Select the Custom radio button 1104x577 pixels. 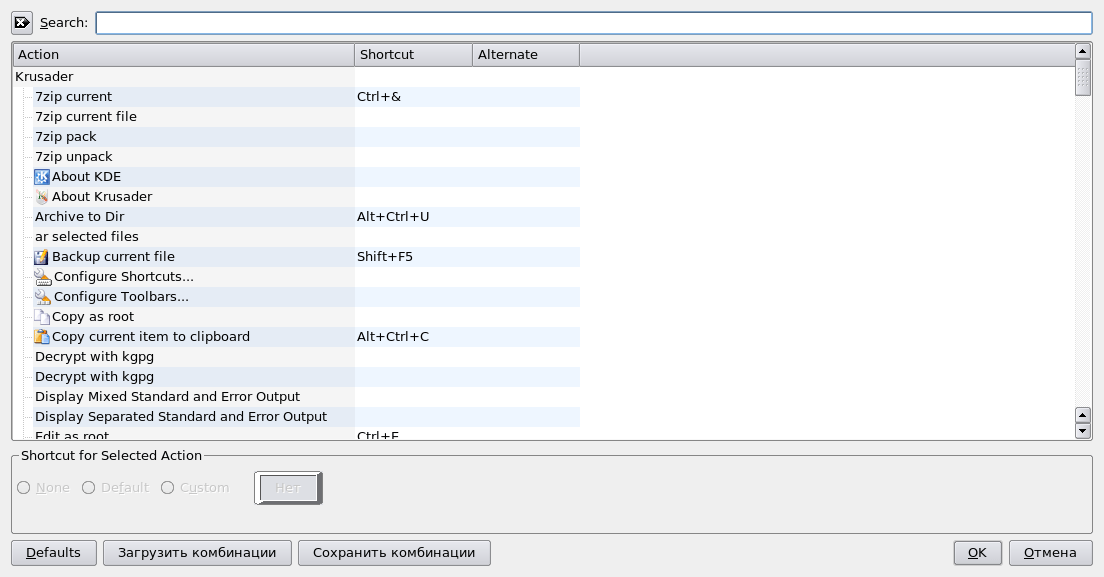point(167,488)
